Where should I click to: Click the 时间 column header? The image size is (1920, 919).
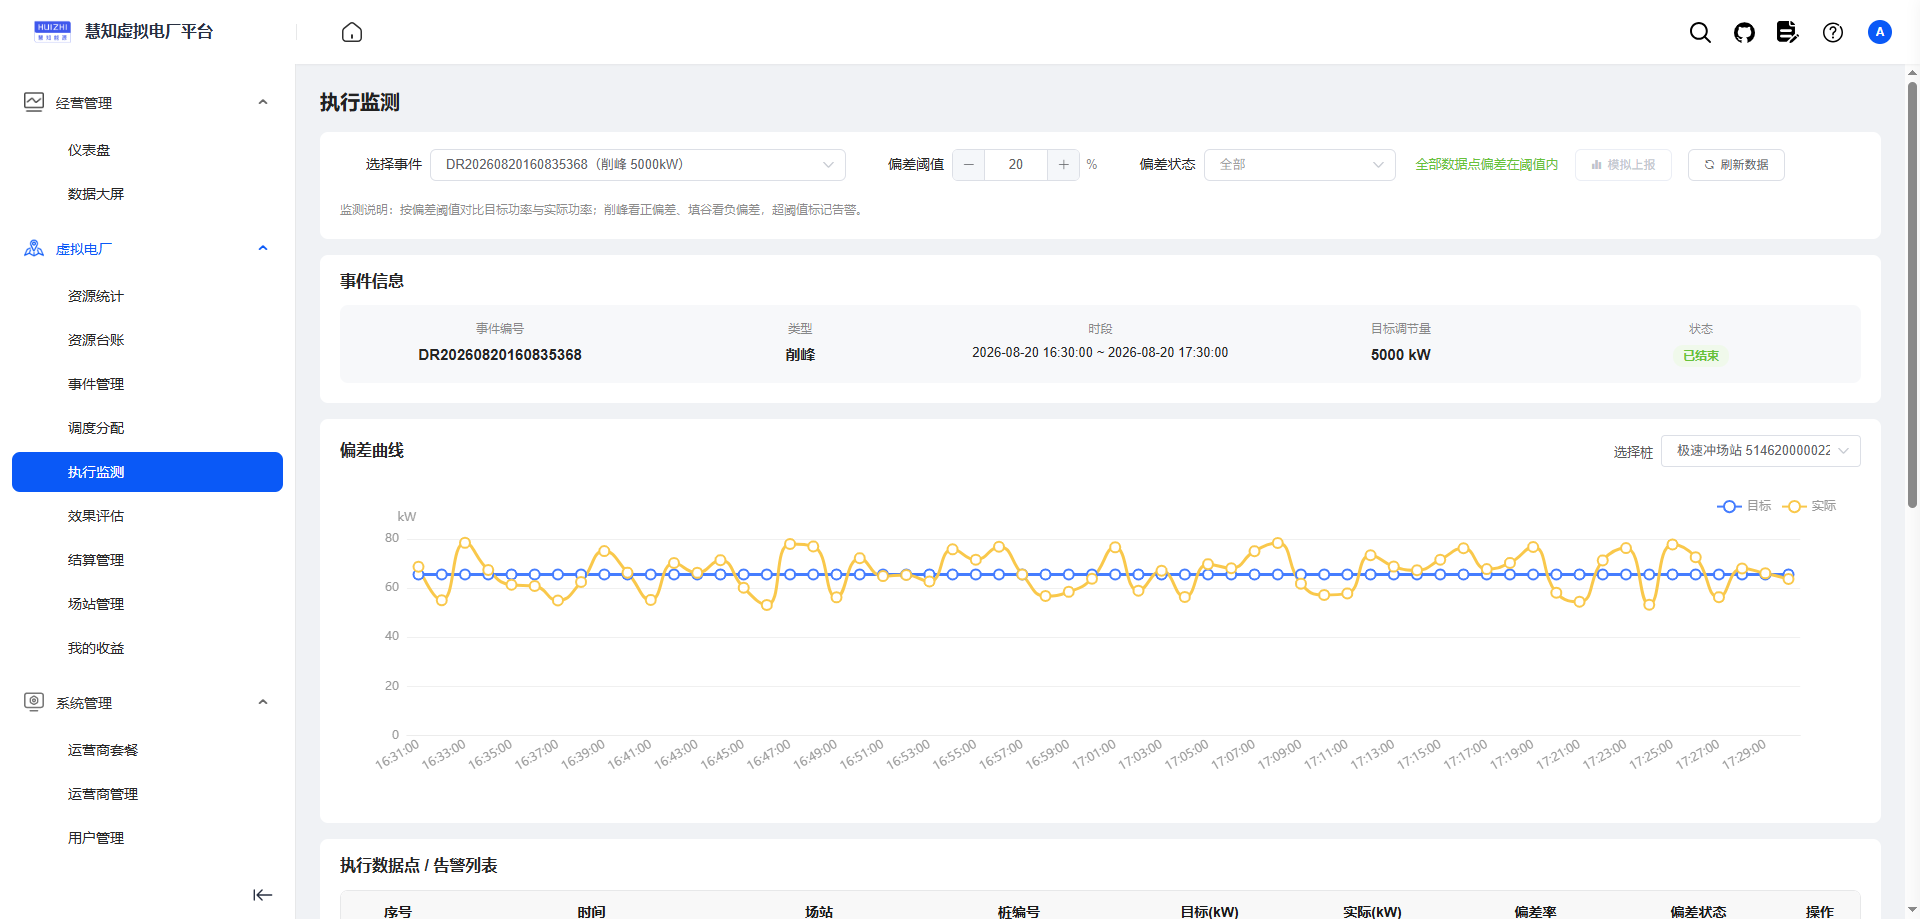click(x=591, y=912)
